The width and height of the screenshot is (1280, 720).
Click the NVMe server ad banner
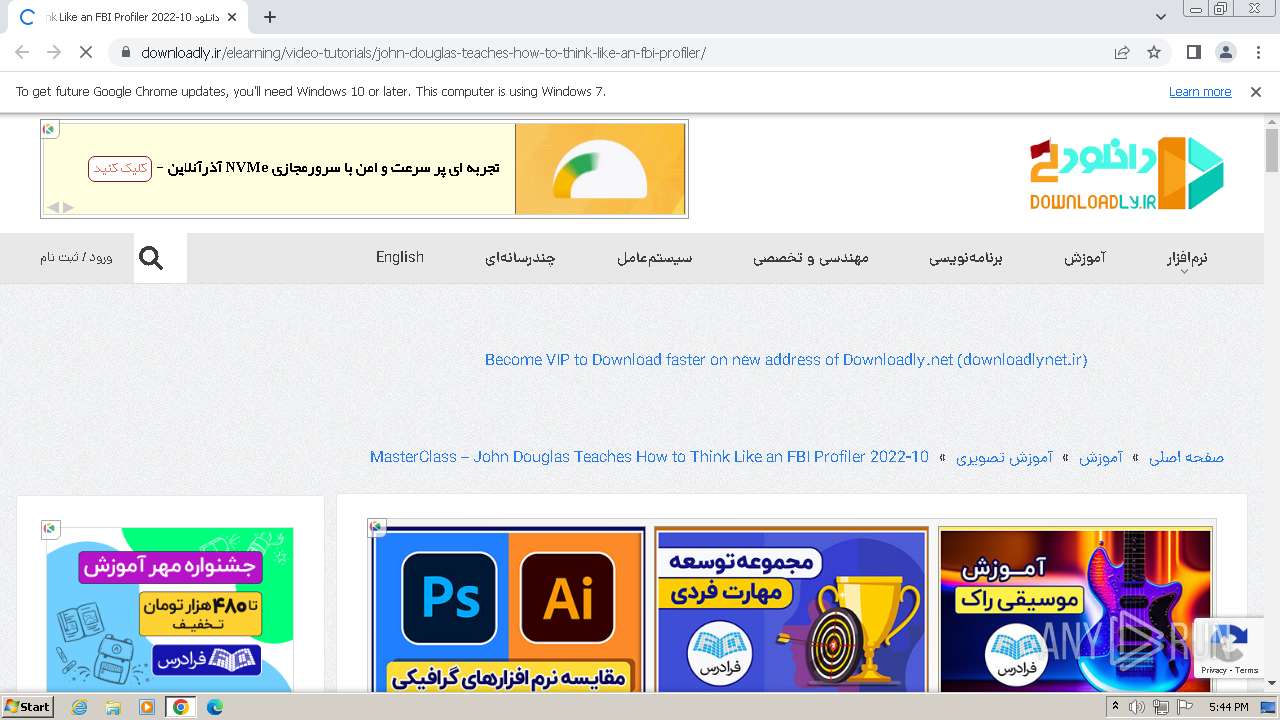click(x=364, y=168)
